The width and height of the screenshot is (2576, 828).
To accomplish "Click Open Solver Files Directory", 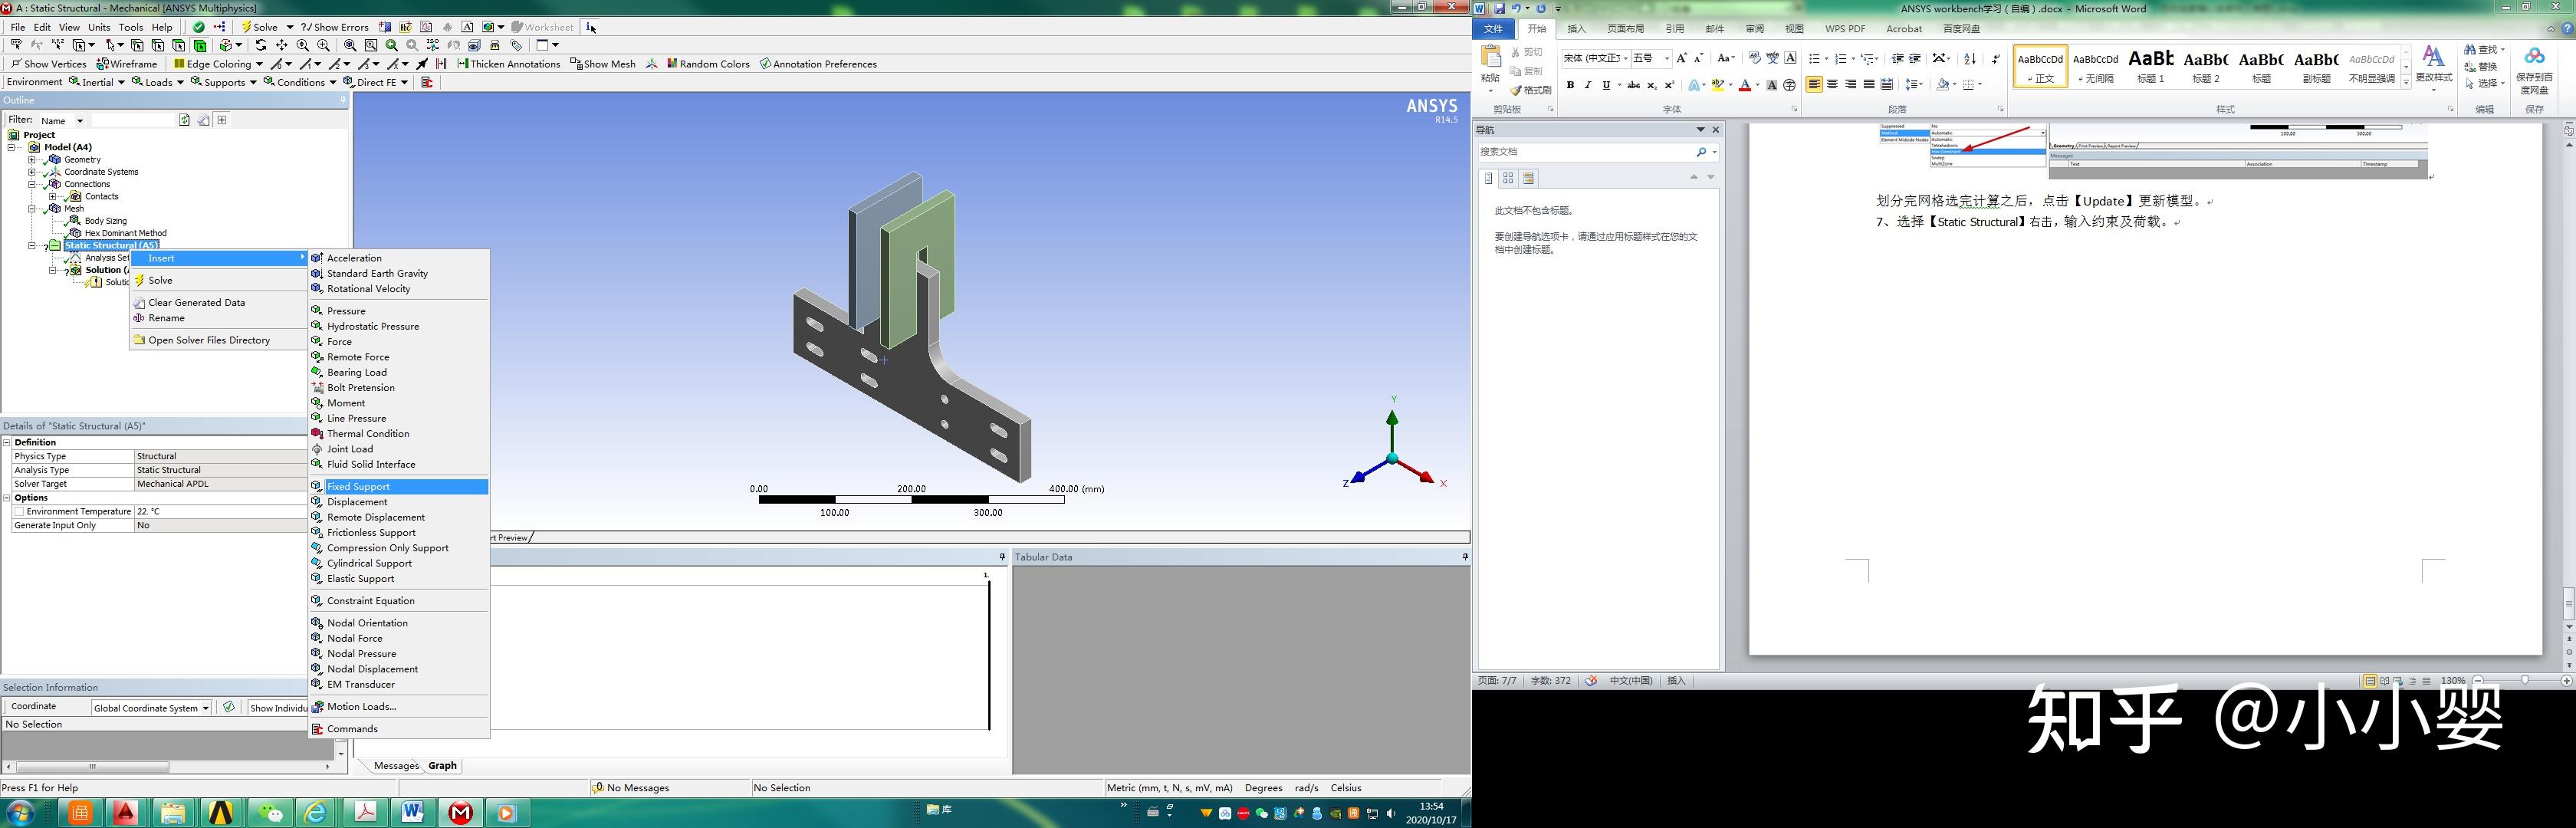I will click(208, 340).
